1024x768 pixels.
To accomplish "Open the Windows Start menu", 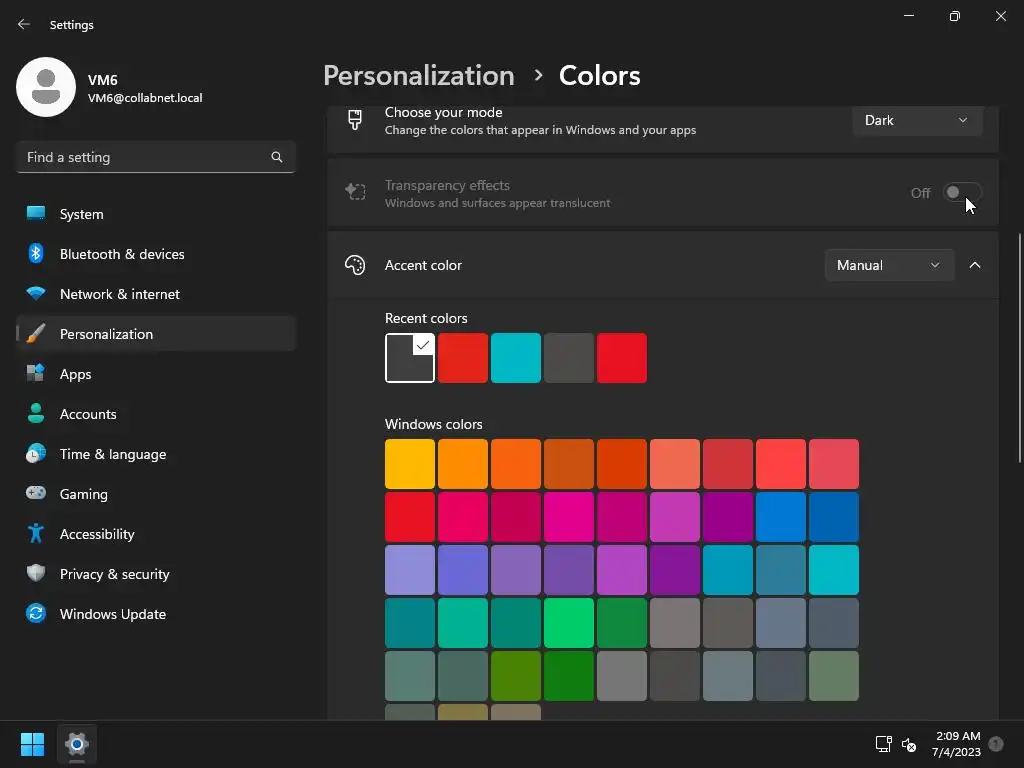I will pos(32,744).
